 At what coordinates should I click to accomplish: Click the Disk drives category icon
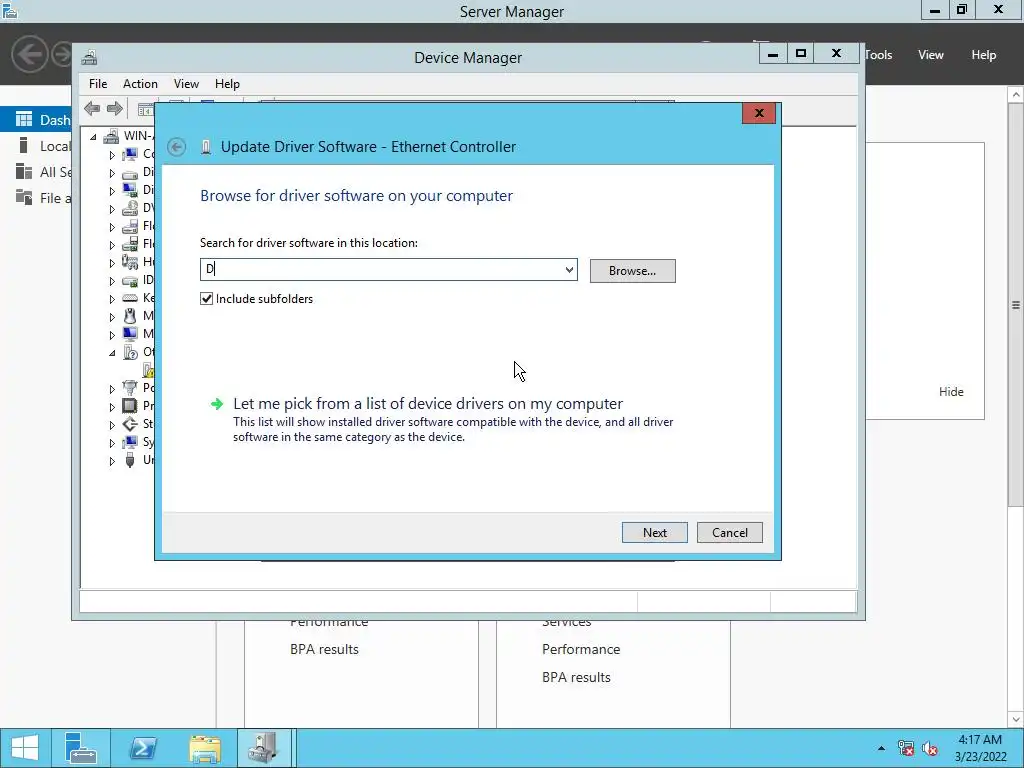pos(130,172)
